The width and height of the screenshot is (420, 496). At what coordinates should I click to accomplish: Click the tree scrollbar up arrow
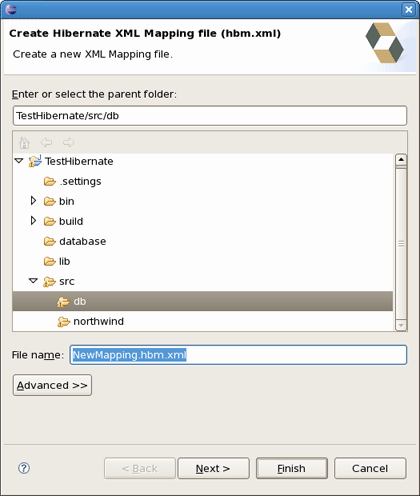click(401, 160)
